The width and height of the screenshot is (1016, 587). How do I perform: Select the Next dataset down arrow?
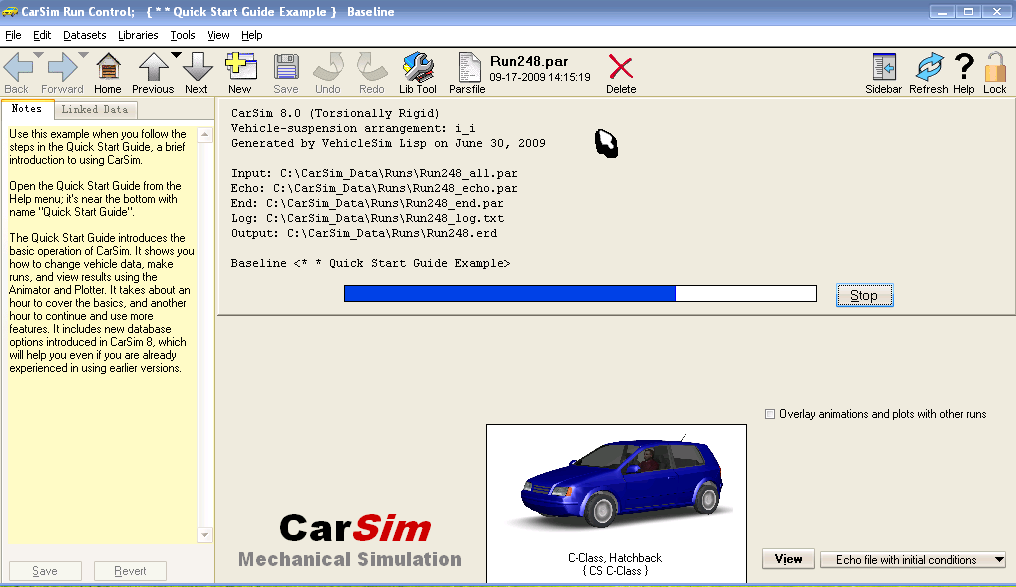(198, 67)
